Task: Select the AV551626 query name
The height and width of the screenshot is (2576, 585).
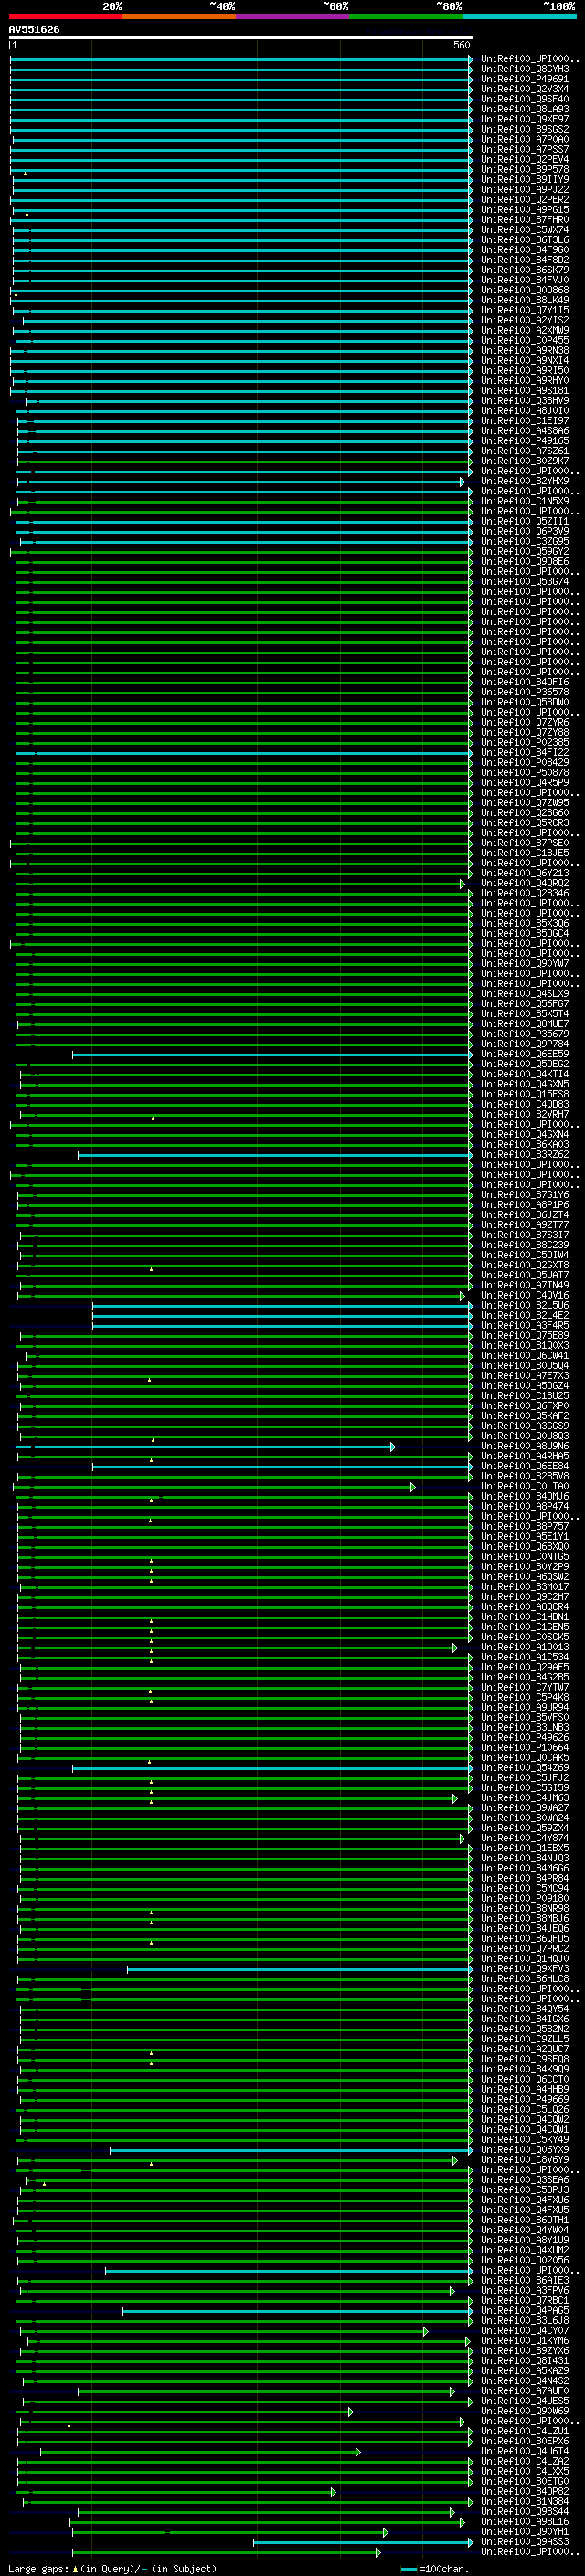Action: pos(34,30)
